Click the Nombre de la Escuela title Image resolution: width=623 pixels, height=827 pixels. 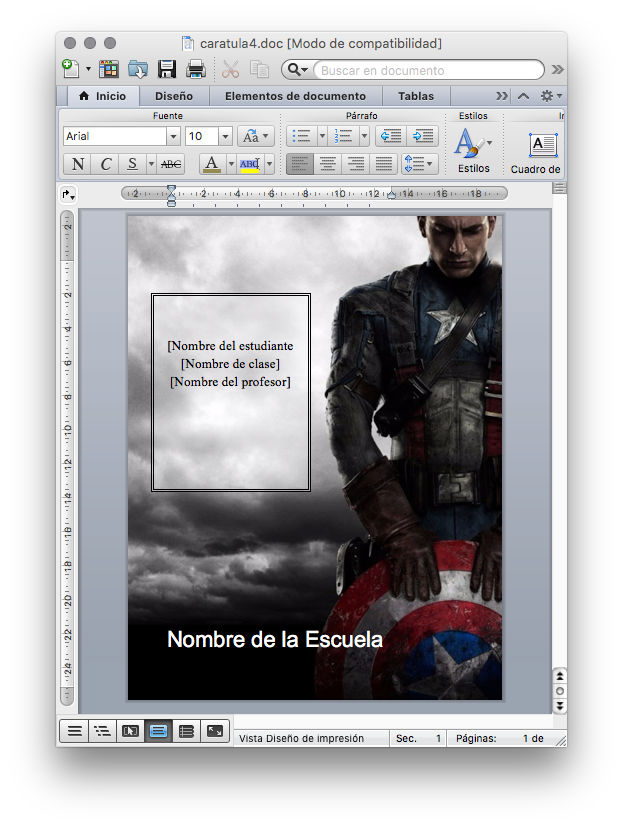(275, 639)
